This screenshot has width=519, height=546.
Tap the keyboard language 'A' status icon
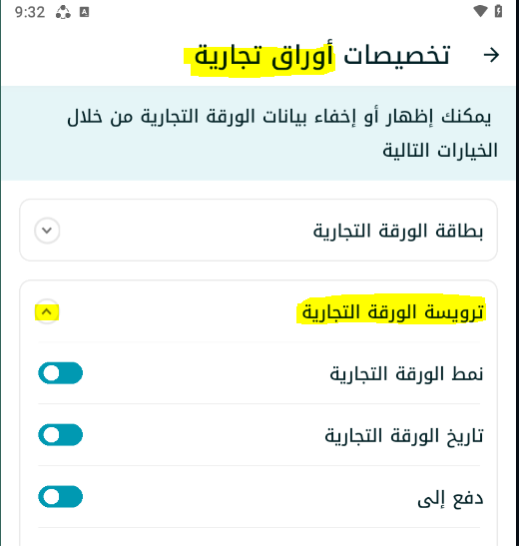pos(84,12)
